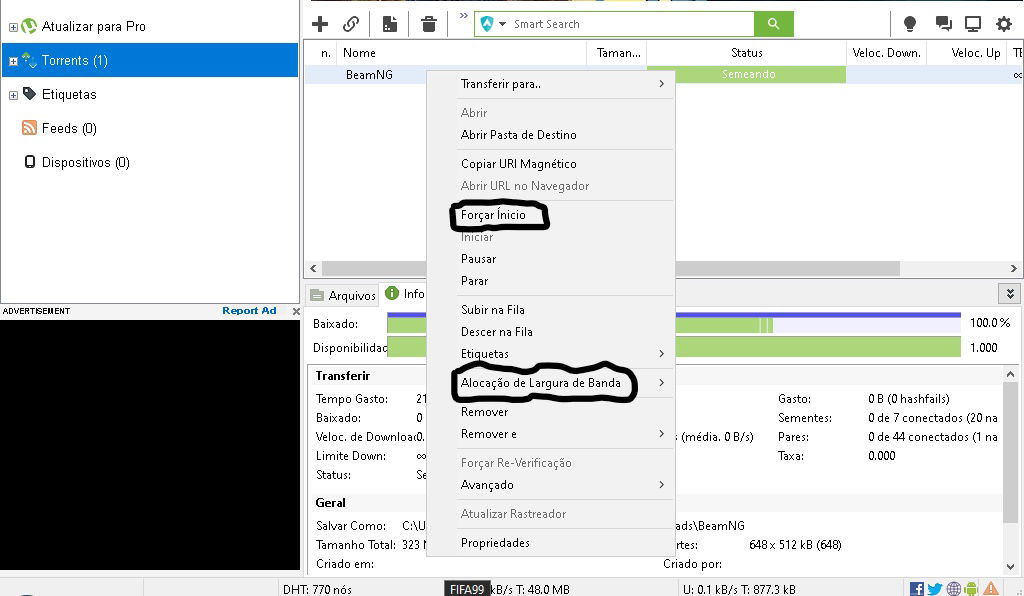Click the Report Ad link
The image size is (1024, 596).
(x=249, y=311)
